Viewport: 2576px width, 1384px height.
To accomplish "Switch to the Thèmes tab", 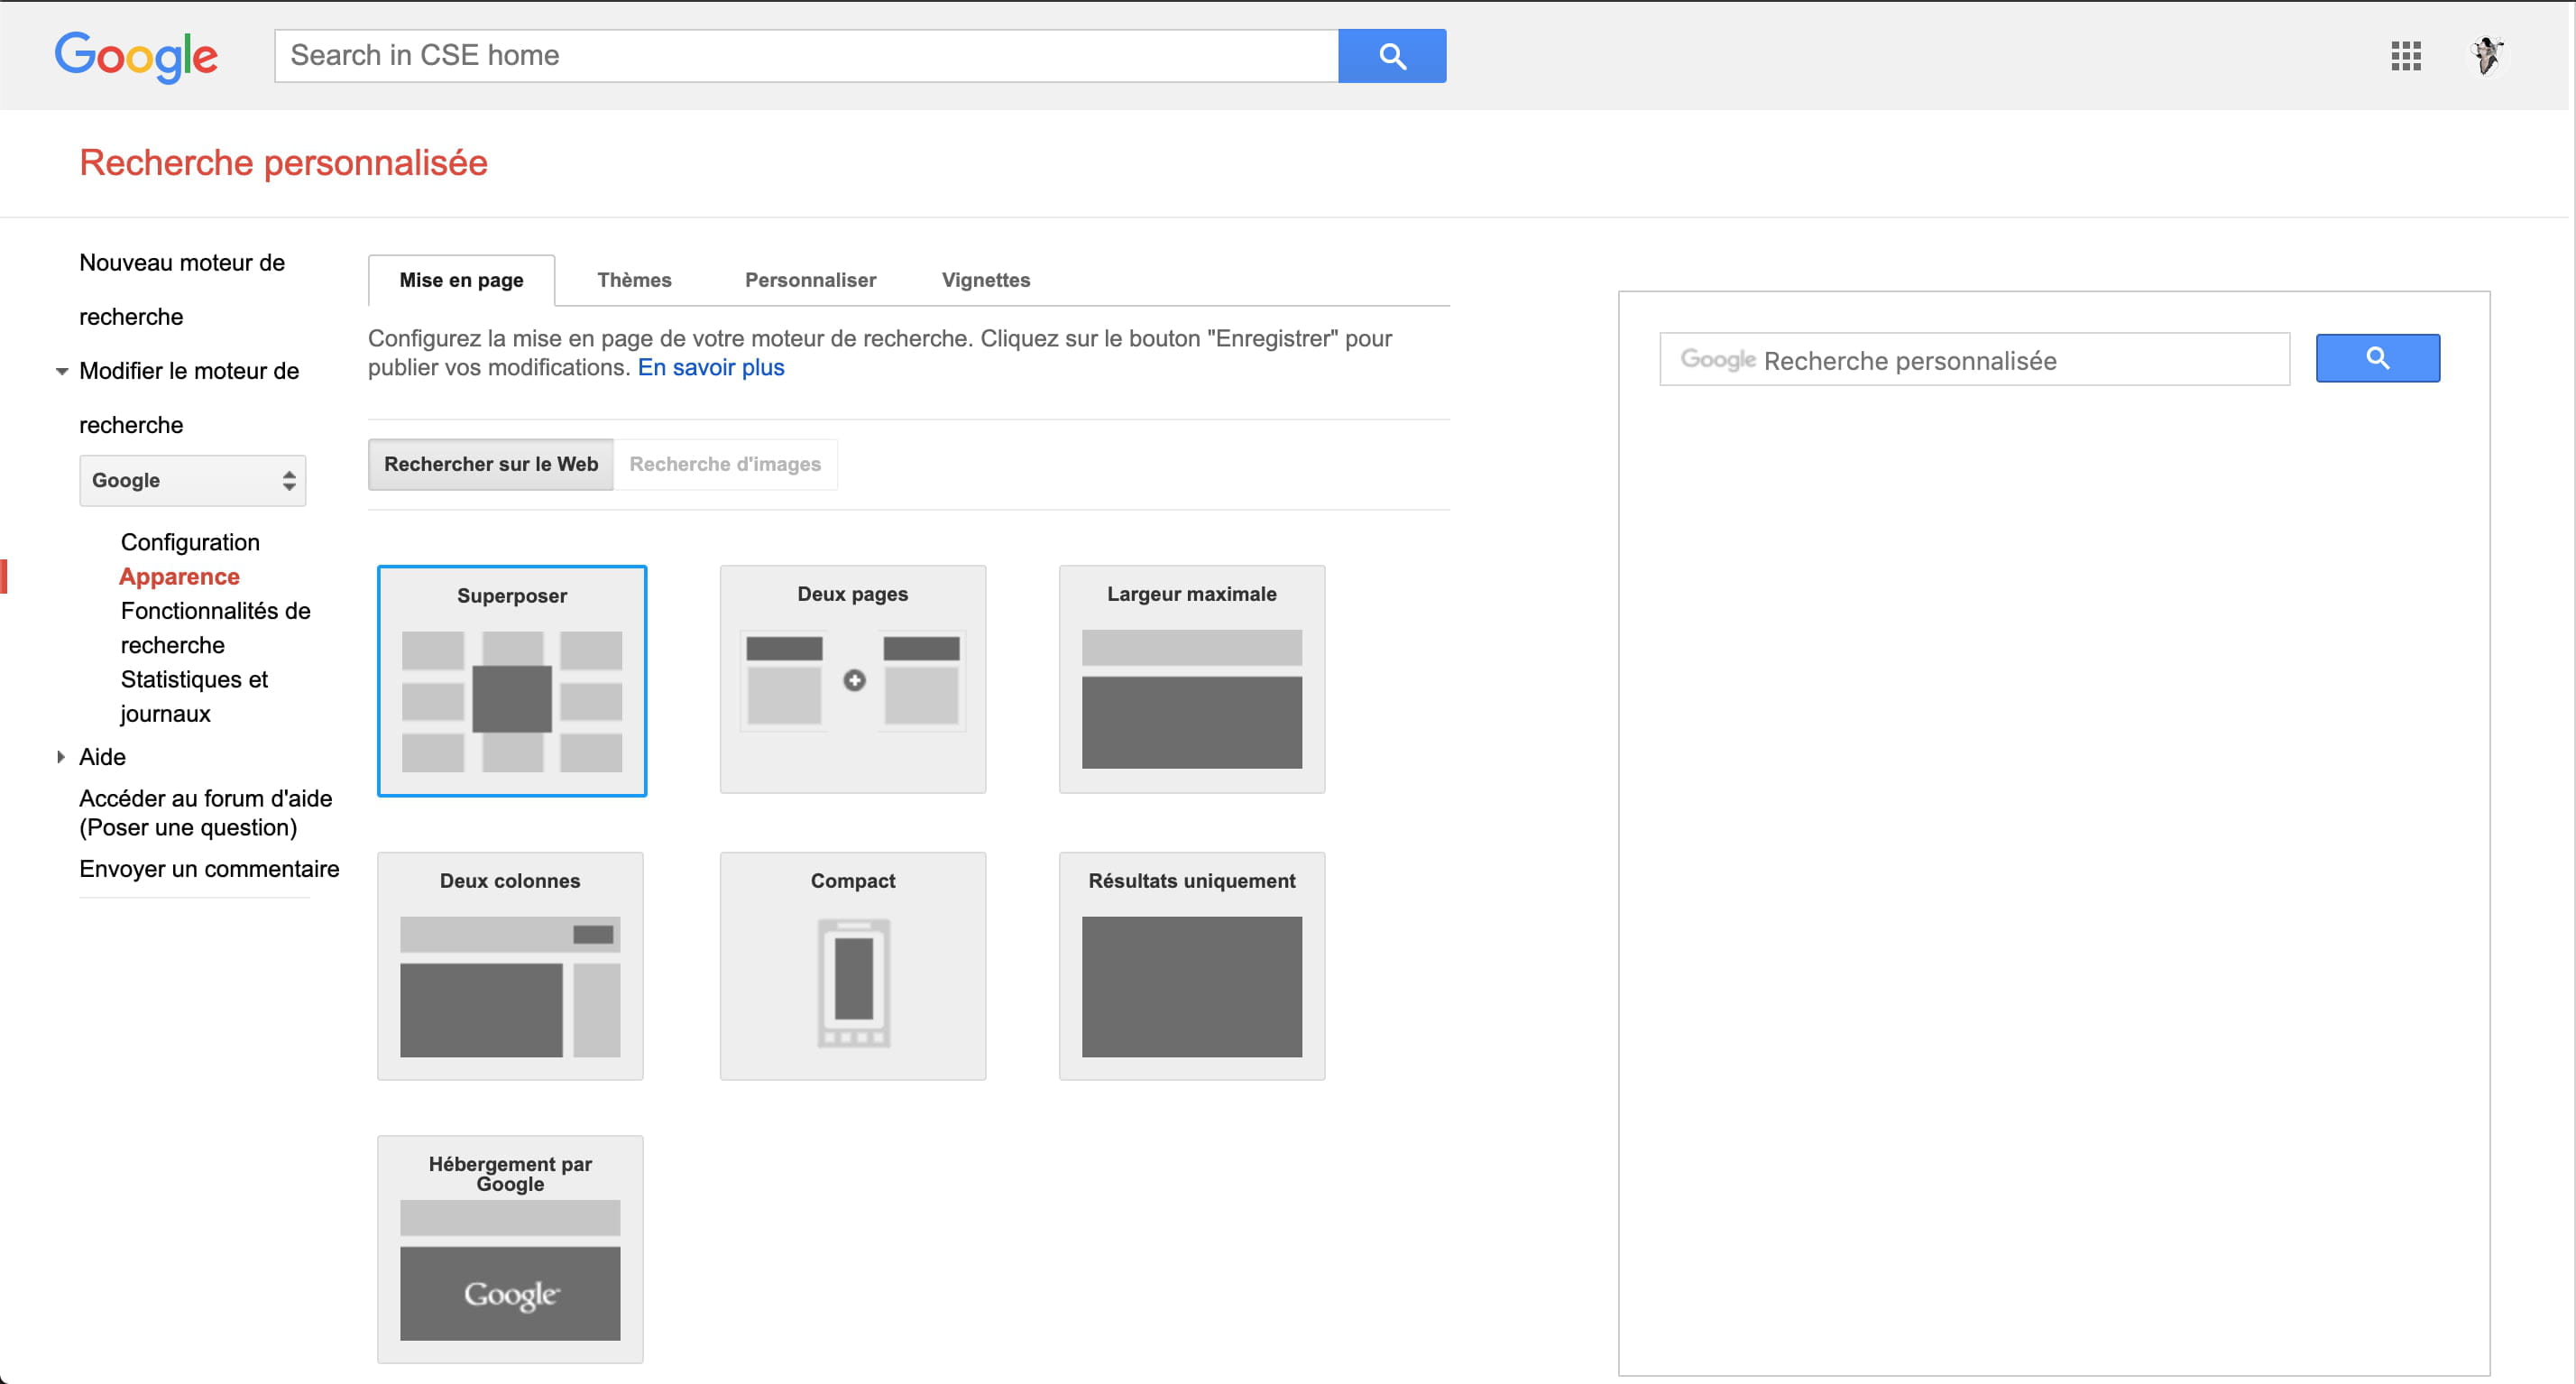I will point(634,280).
